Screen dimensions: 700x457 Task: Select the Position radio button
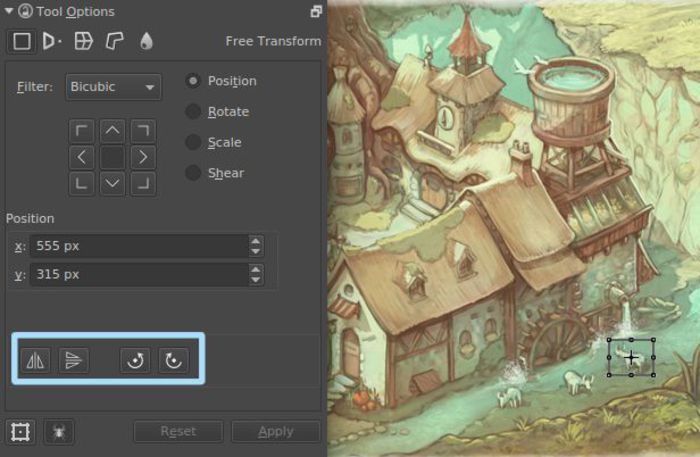[193, 81]
